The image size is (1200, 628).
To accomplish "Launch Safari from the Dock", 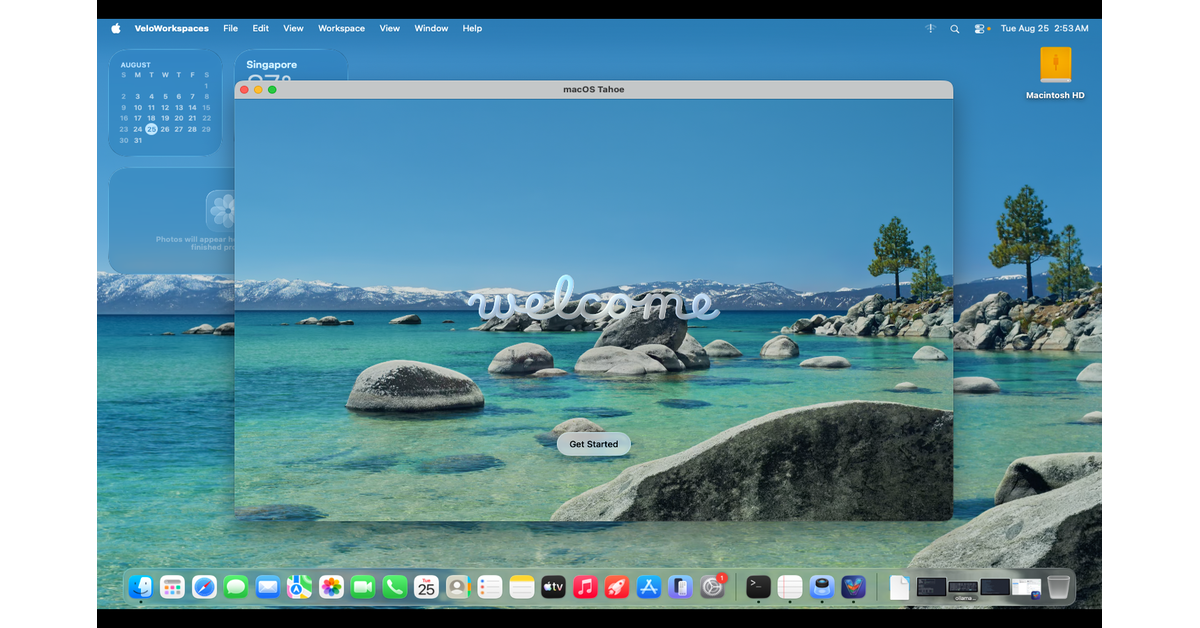I will [x=204, y=587].
